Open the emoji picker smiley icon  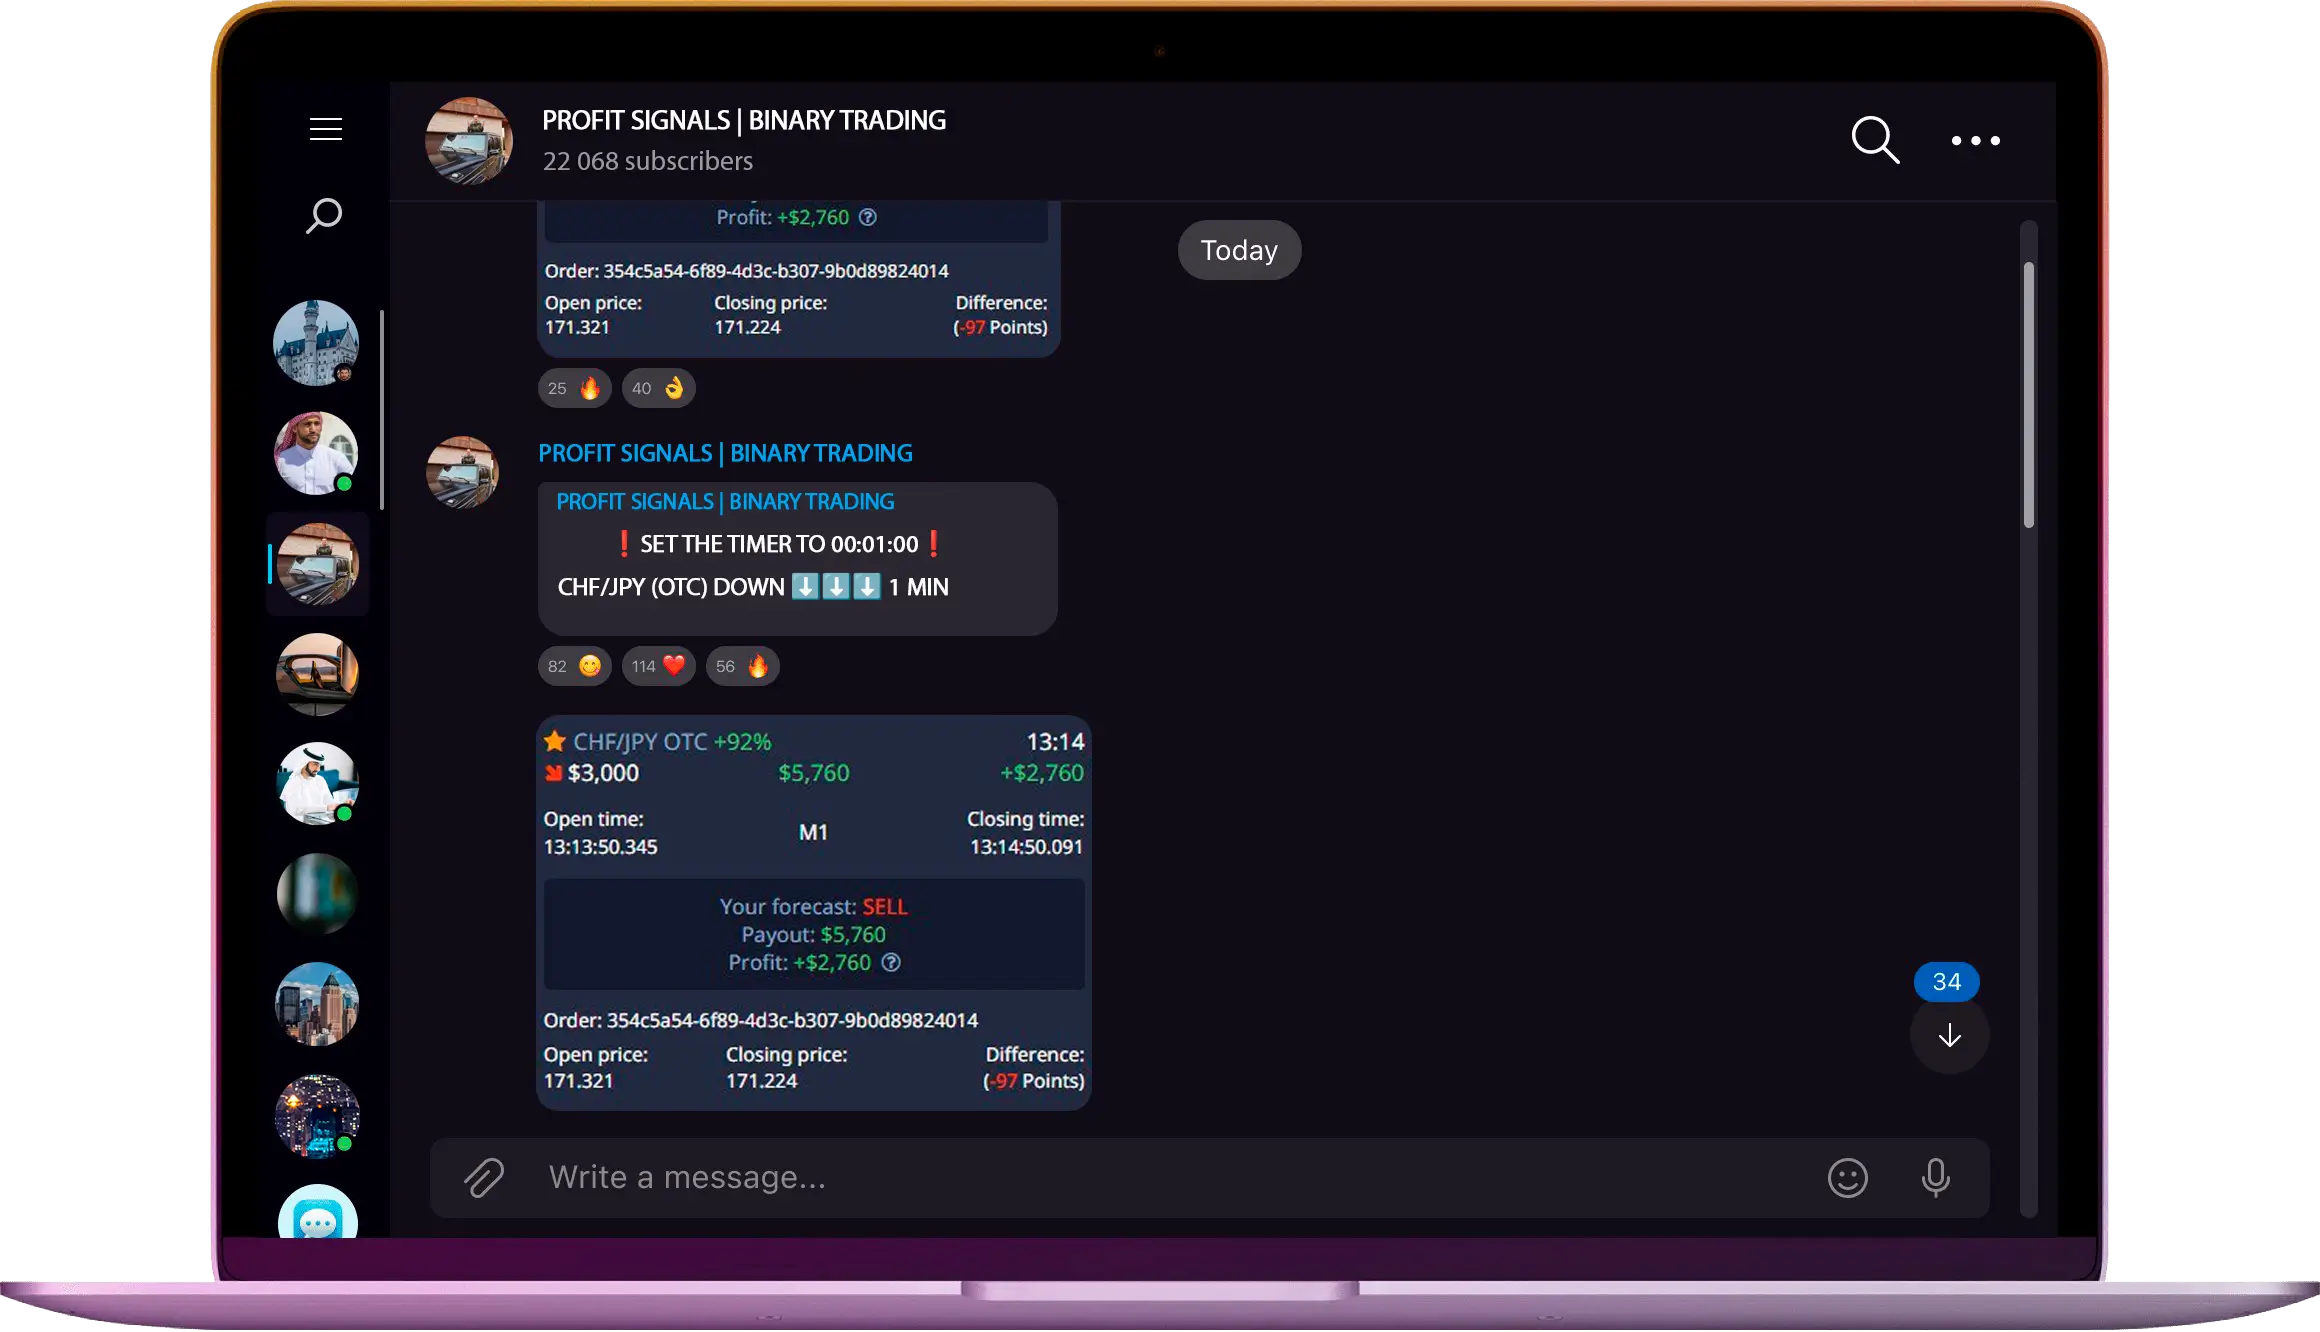[1847, 1177]
